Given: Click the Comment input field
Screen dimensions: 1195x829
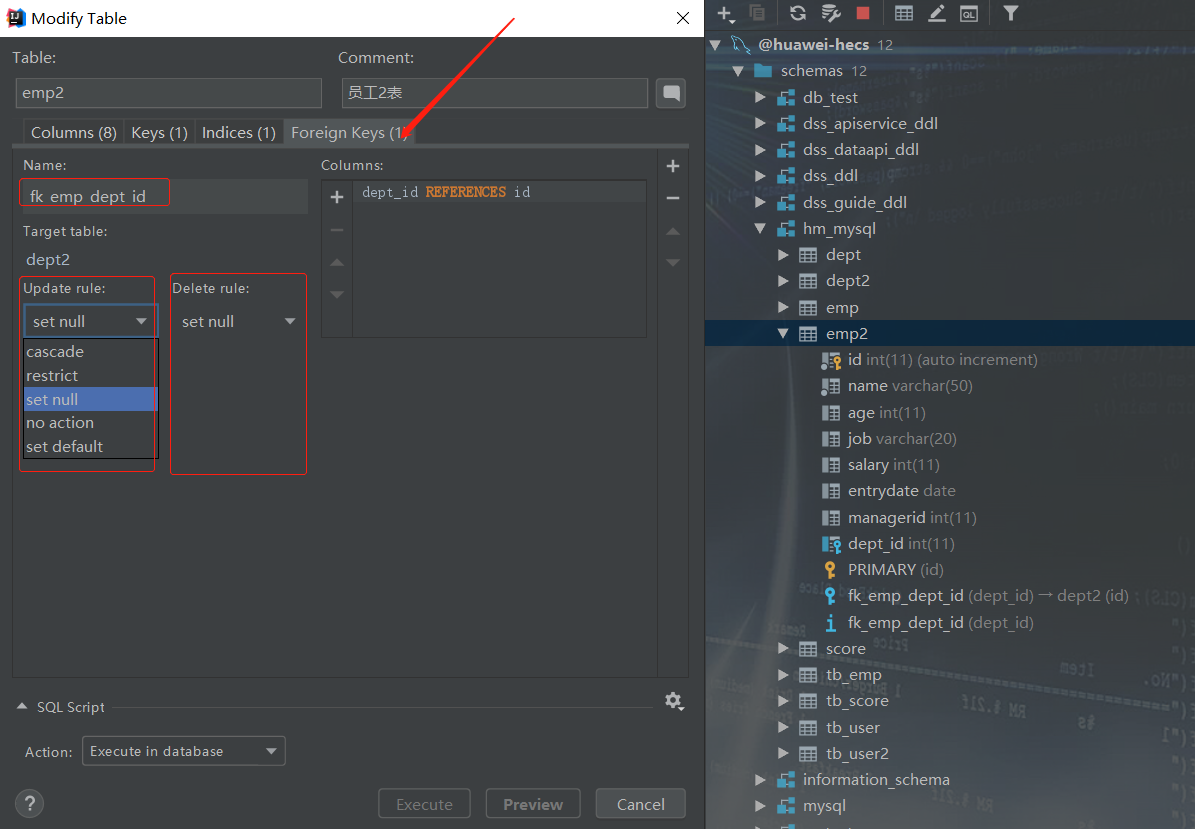Looking at the screenshot, I should (x=495, y=93).
